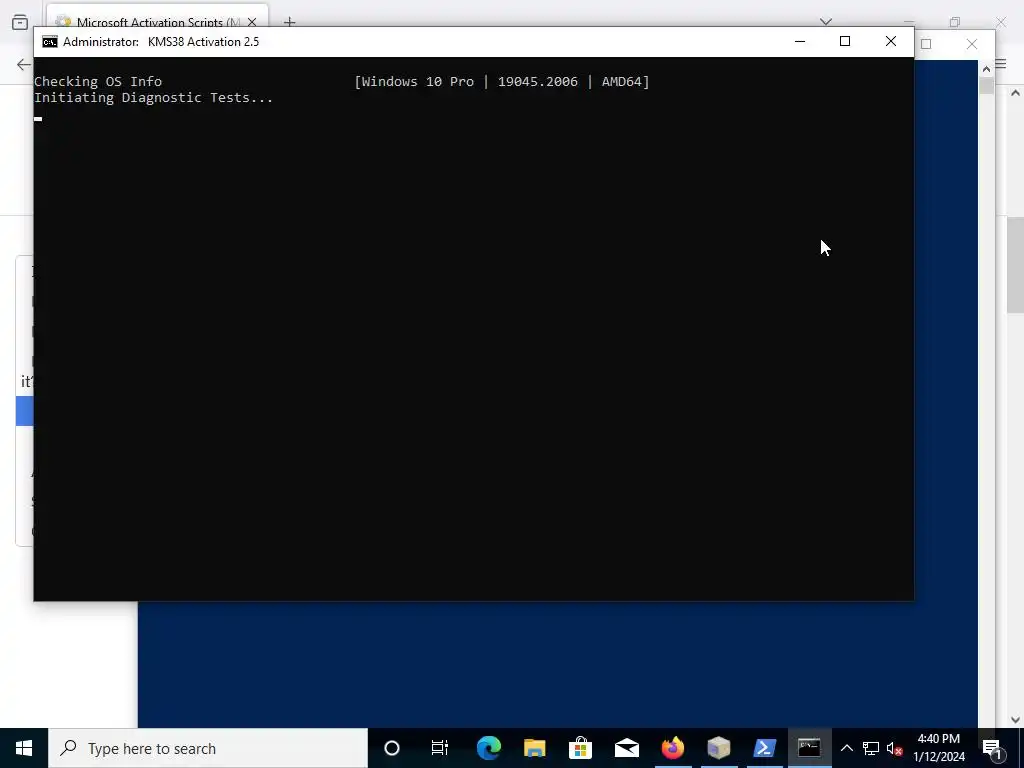Click PowerShell scrollbar up arrow

click(986, 69)
